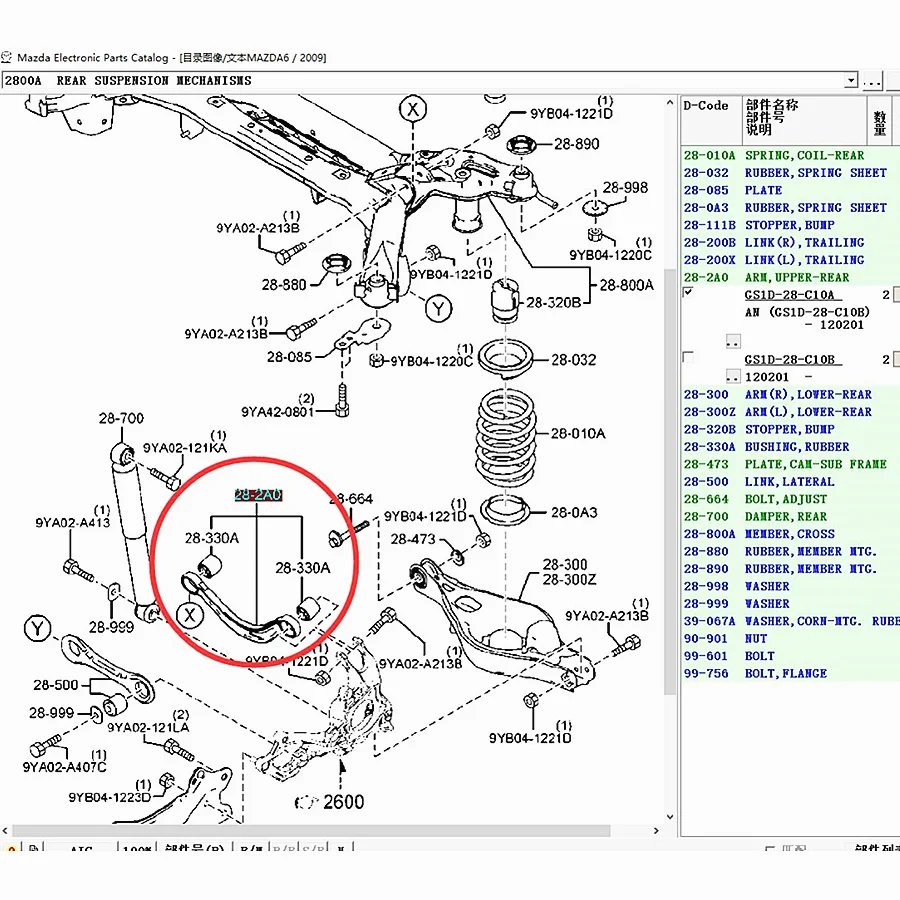
Task: Select 28-500 LINK, LATERAL list row
Action: 790,482
